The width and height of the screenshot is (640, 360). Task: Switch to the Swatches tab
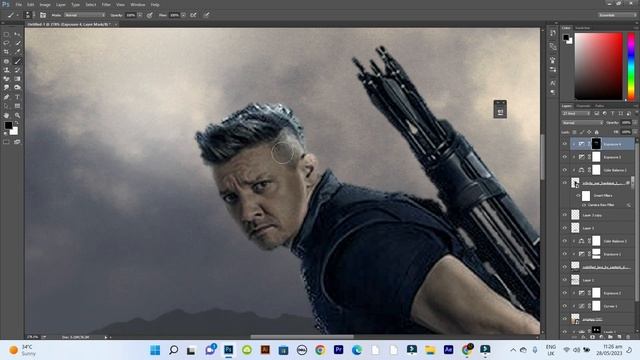(582, 28)
